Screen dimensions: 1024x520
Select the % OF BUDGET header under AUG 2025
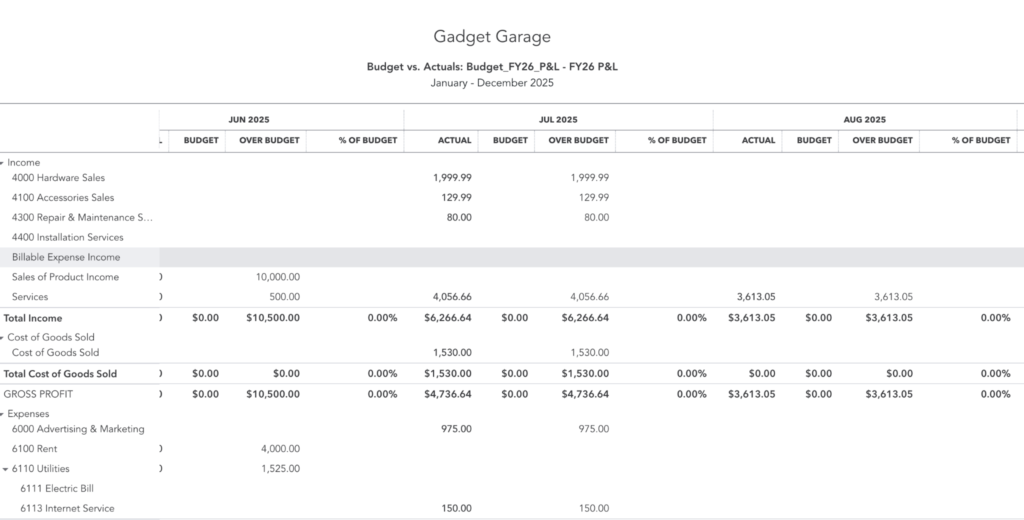[981, 140]
